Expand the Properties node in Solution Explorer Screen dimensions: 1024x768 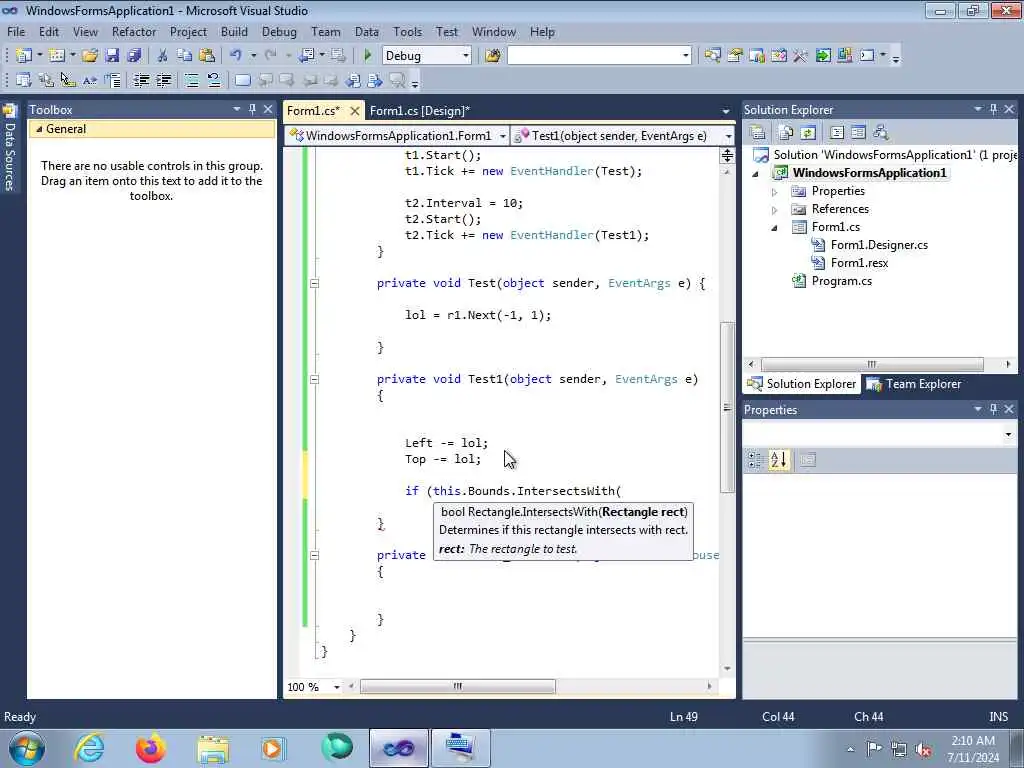click(x=775, y=192)
